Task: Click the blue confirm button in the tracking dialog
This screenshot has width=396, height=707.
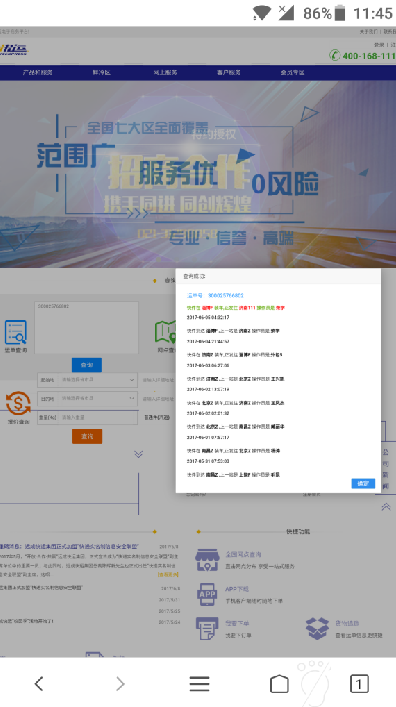Action: [363, 483]
